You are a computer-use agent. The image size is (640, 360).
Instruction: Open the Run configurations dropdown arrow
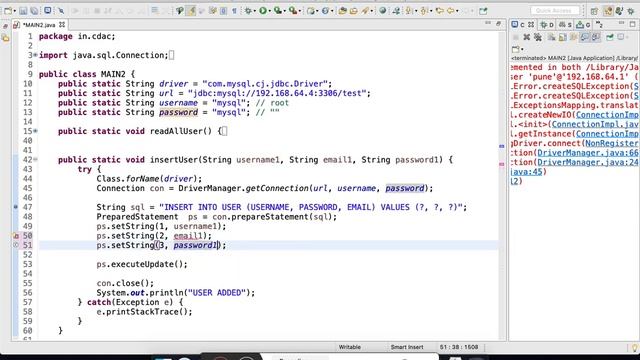(269, 11)
